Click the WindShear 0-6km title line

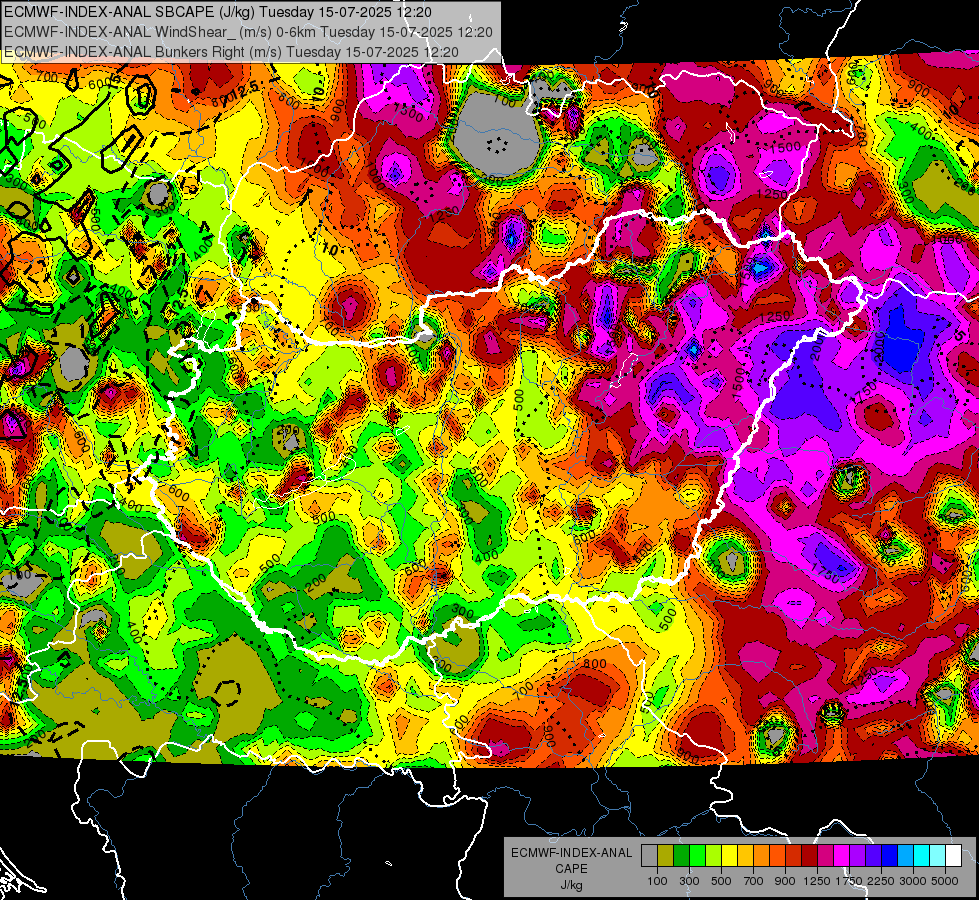[x=248, y=32]
